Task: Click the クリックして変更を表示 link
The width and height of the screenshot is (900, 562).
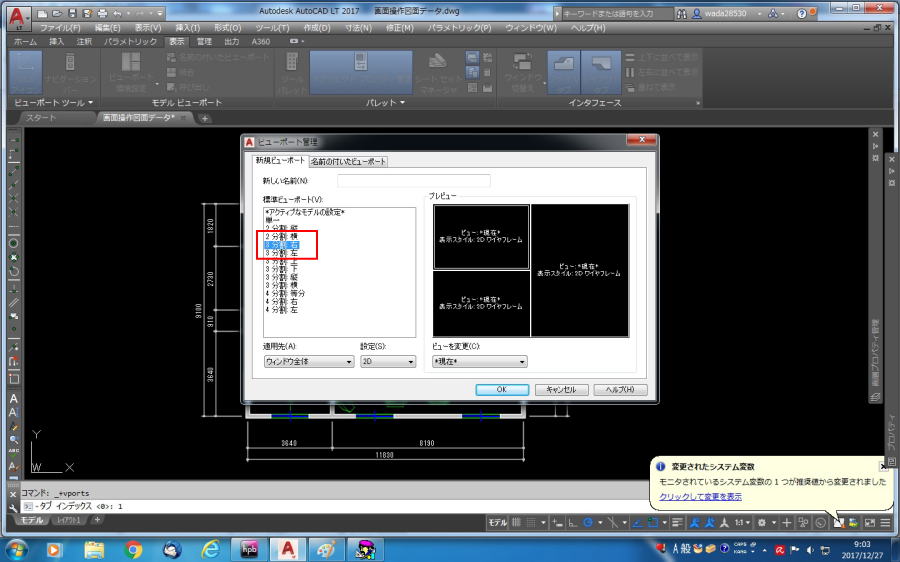Action: coord(700,497)
